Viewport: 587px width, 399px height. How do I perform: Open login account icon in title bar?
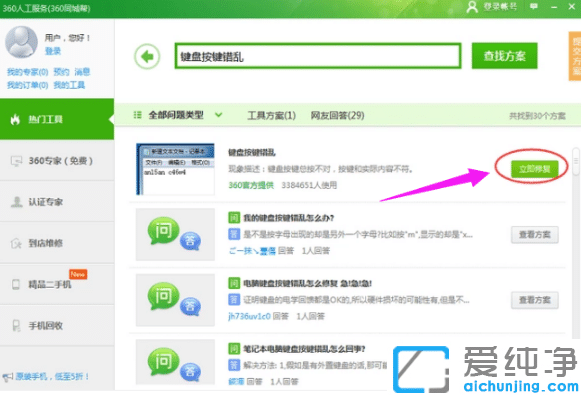click(x=472, y=7)
